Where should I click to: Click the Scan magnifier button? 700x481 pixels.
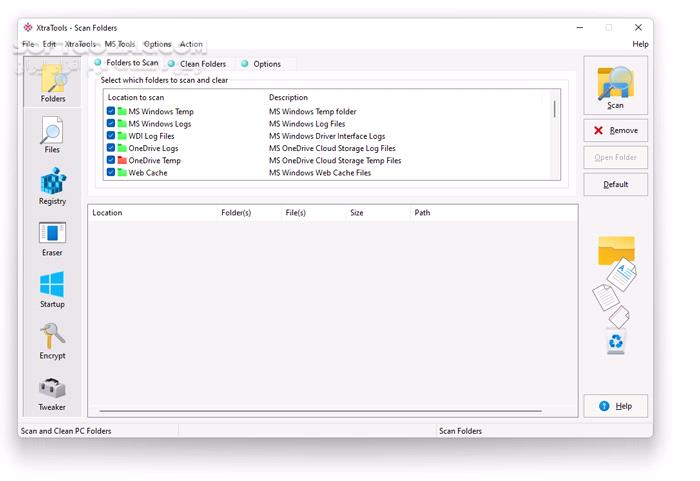pyautogui.click(x=615, y=86)
